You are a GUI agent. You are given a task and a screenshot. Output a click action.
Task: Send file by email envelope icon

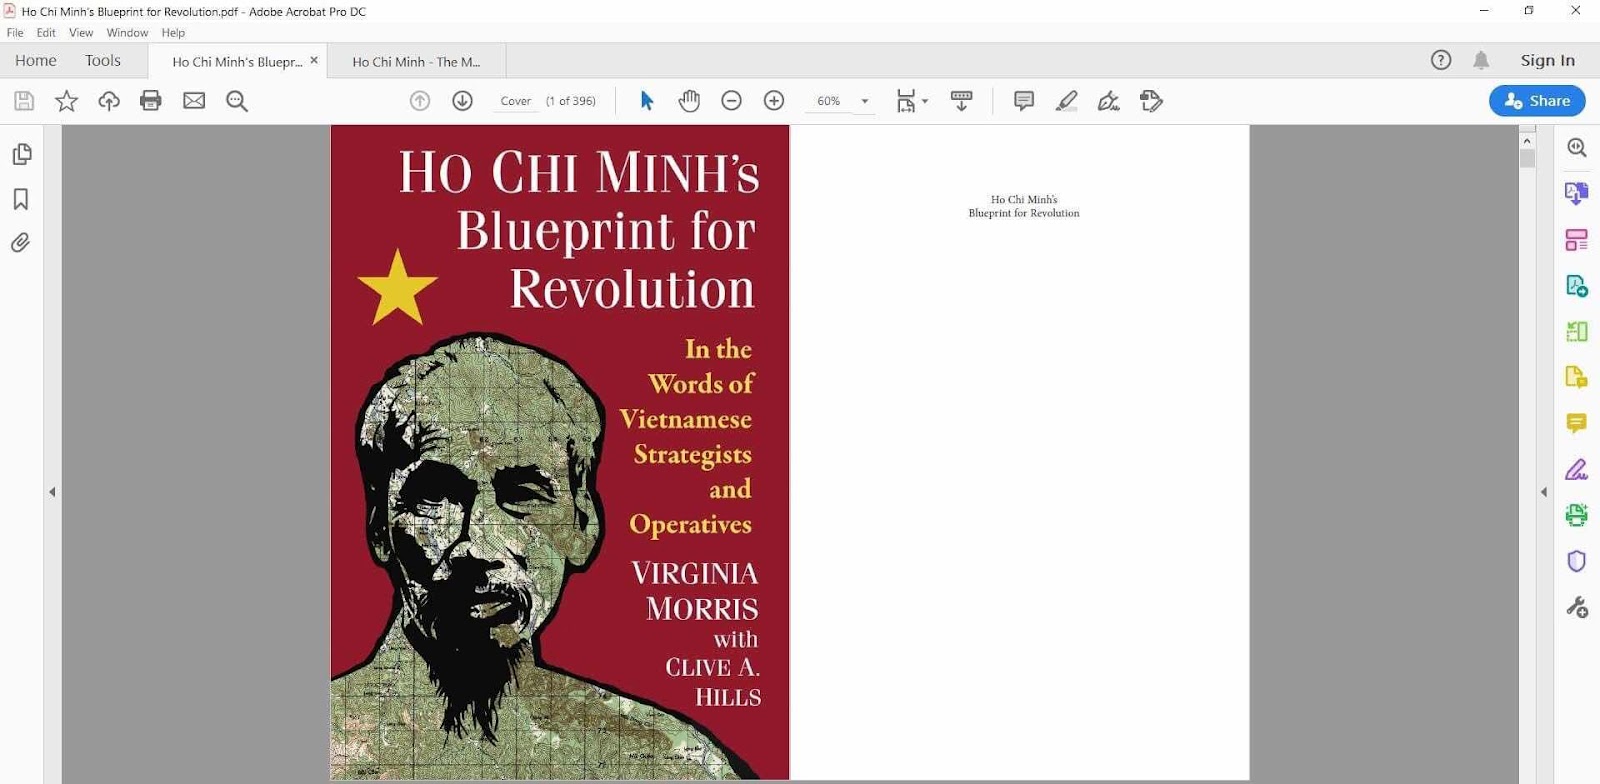coord(194,101)
